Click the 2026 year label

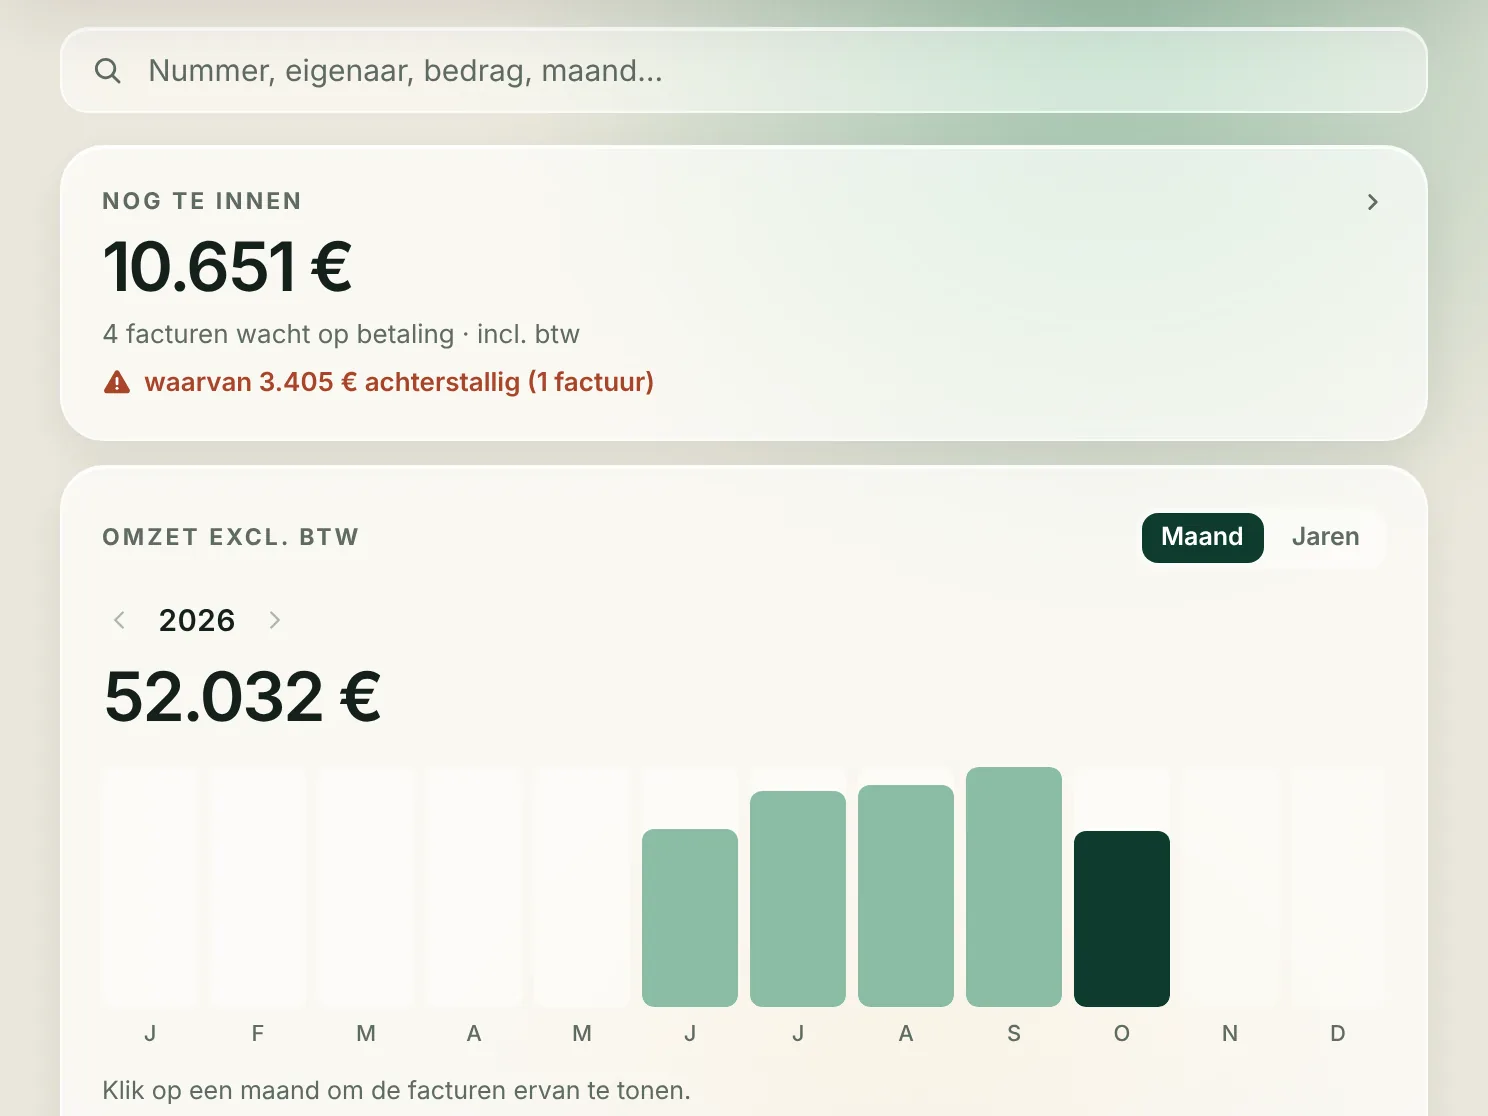[197, 620]
